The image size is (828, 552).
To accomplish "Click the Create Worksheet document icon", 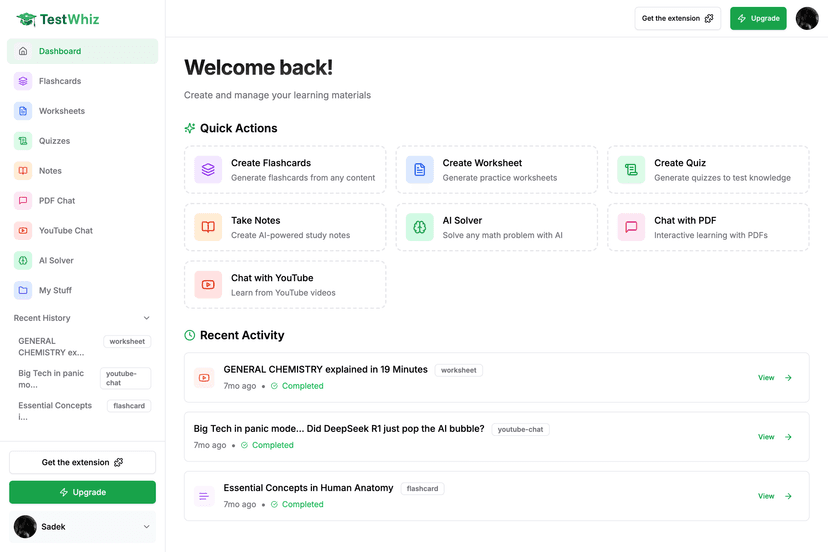I will coord(420,170).
